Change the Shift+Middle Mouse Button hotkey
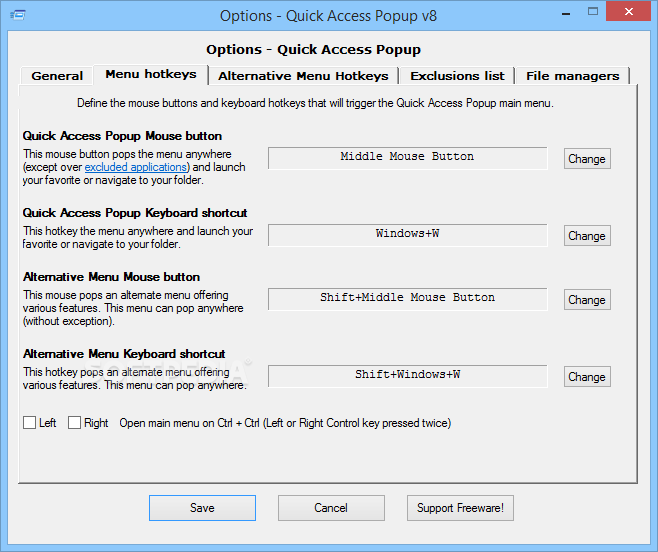 click(587, 300)
